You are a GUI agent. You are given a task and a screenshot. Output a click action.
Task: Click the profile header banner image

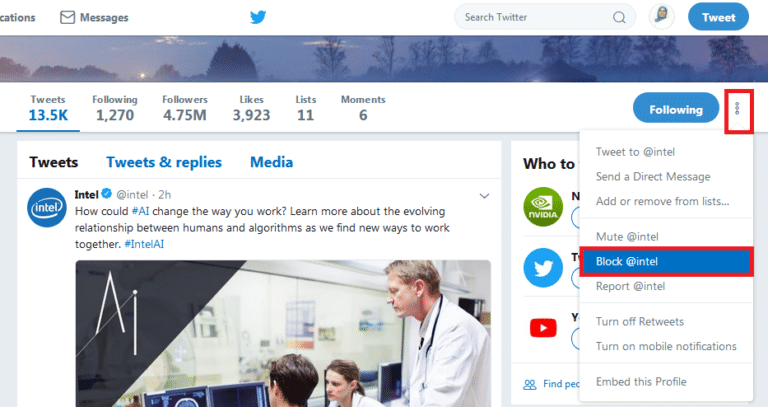(384, 58)
